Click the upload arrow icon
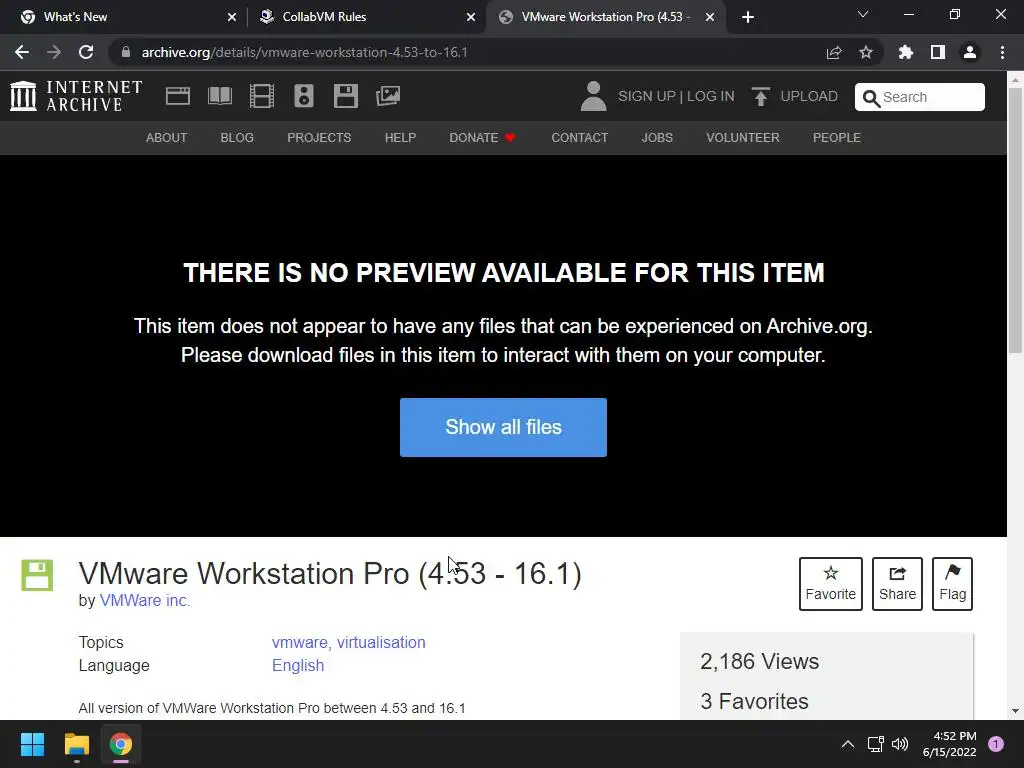Viewport: 1024px width, 768px height. (761, 97)
